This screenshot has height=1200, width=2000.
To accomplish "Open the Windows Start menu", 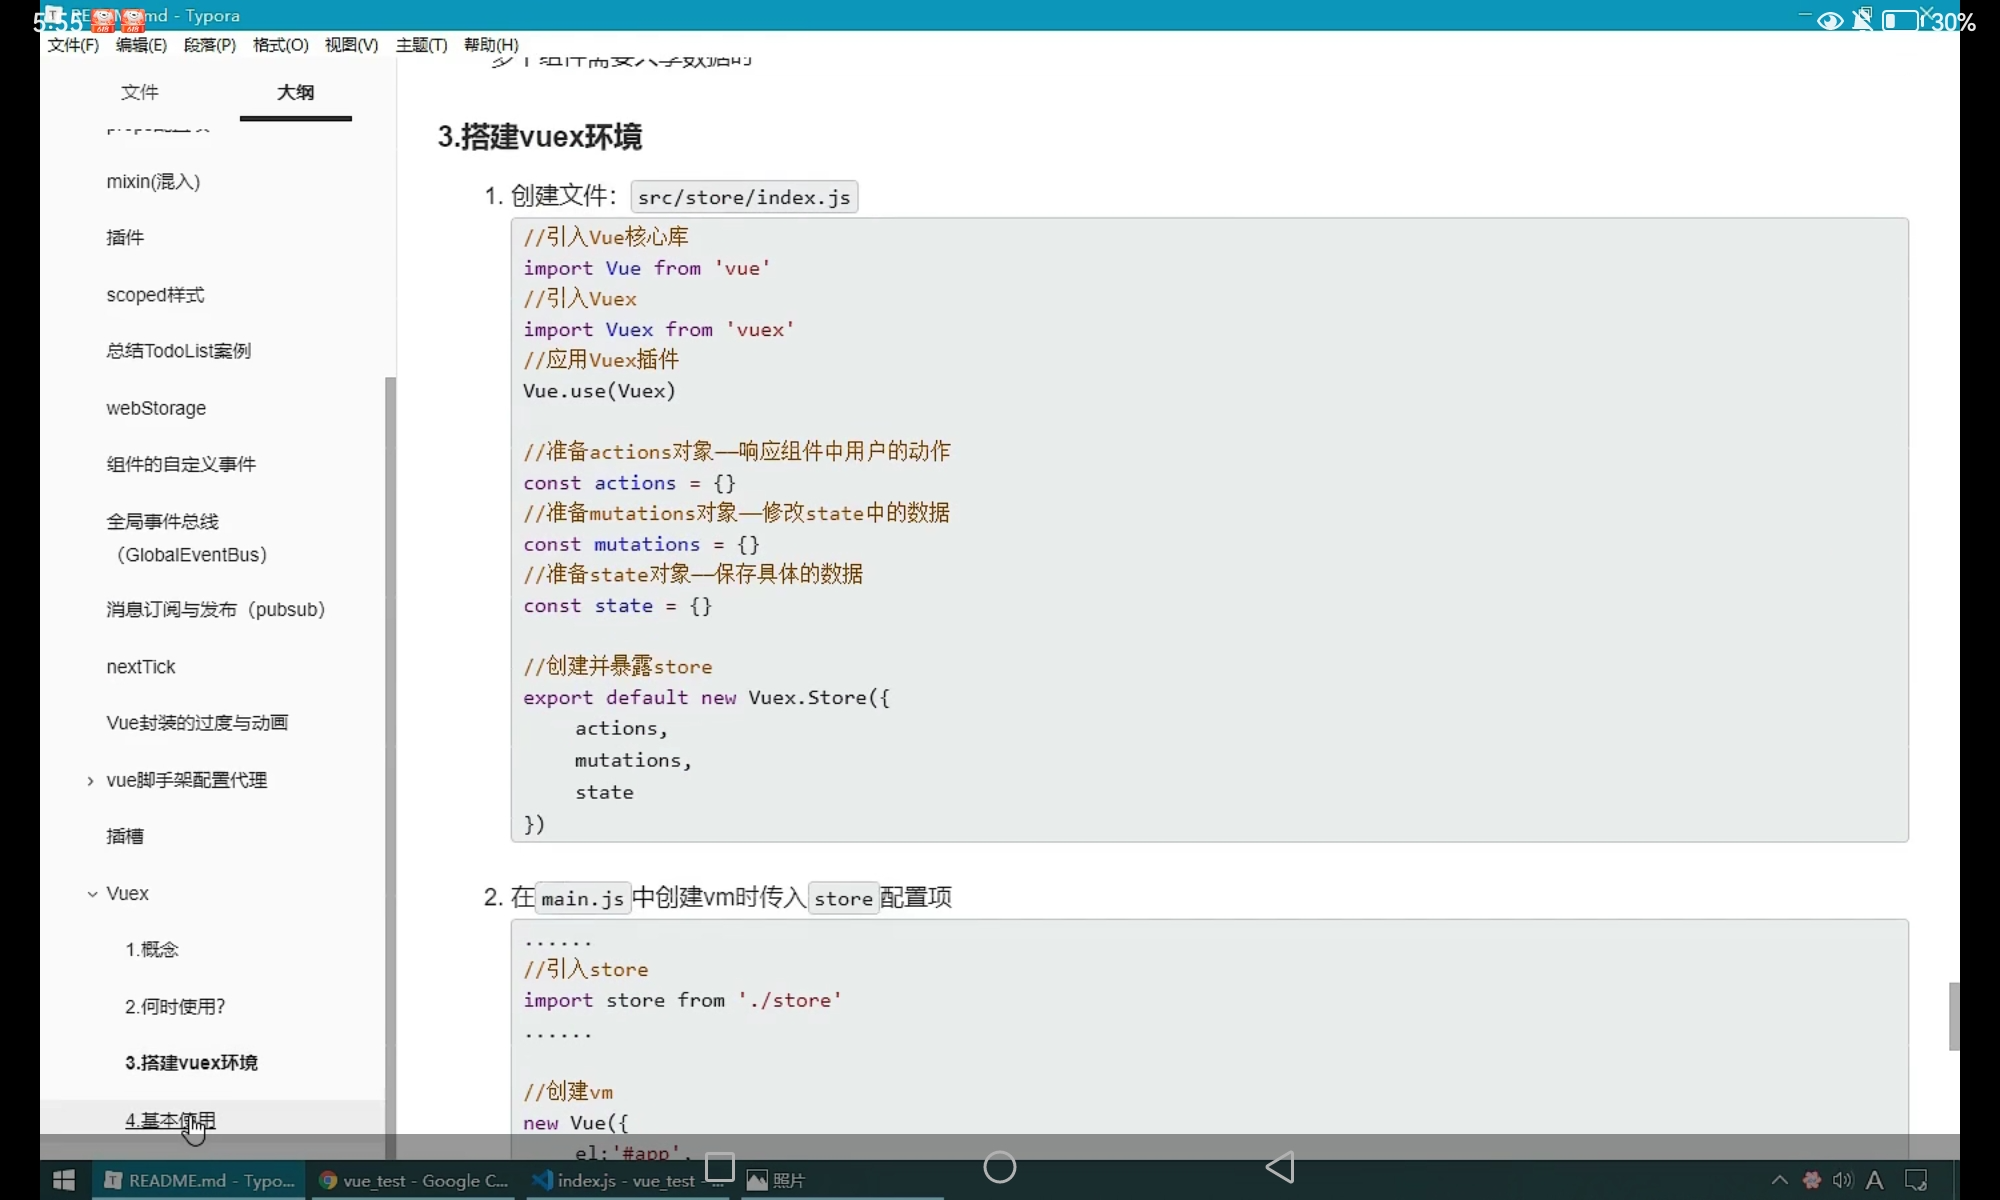I will pos(64,1180).
